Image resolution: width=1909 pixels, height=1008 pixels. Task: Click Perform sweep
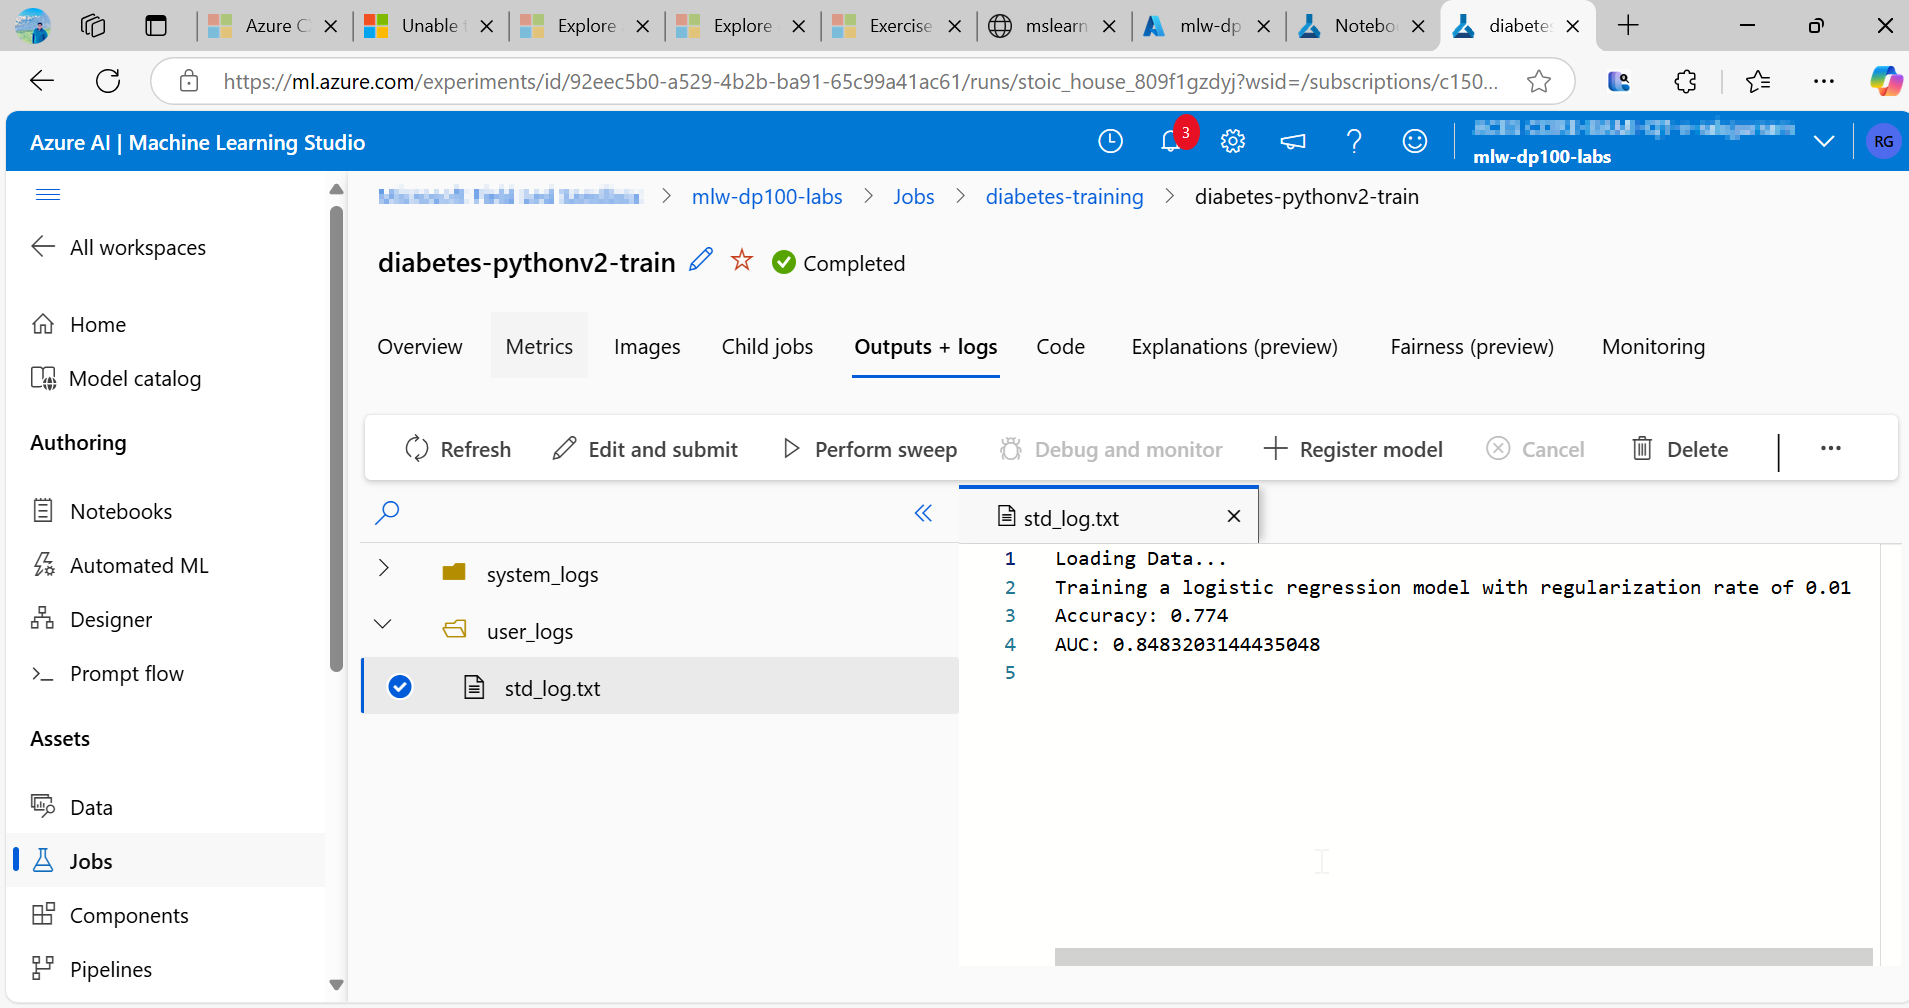click(869, 449)
